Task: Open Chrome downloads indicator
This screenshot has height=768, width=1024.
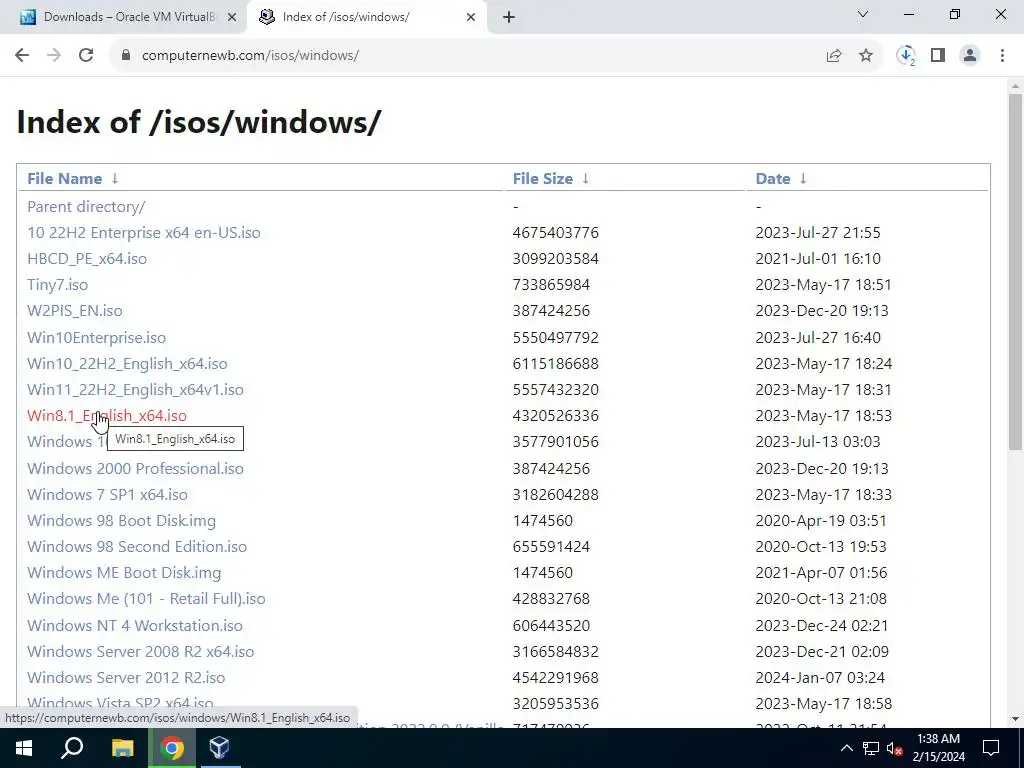Action: pos(906,56)
